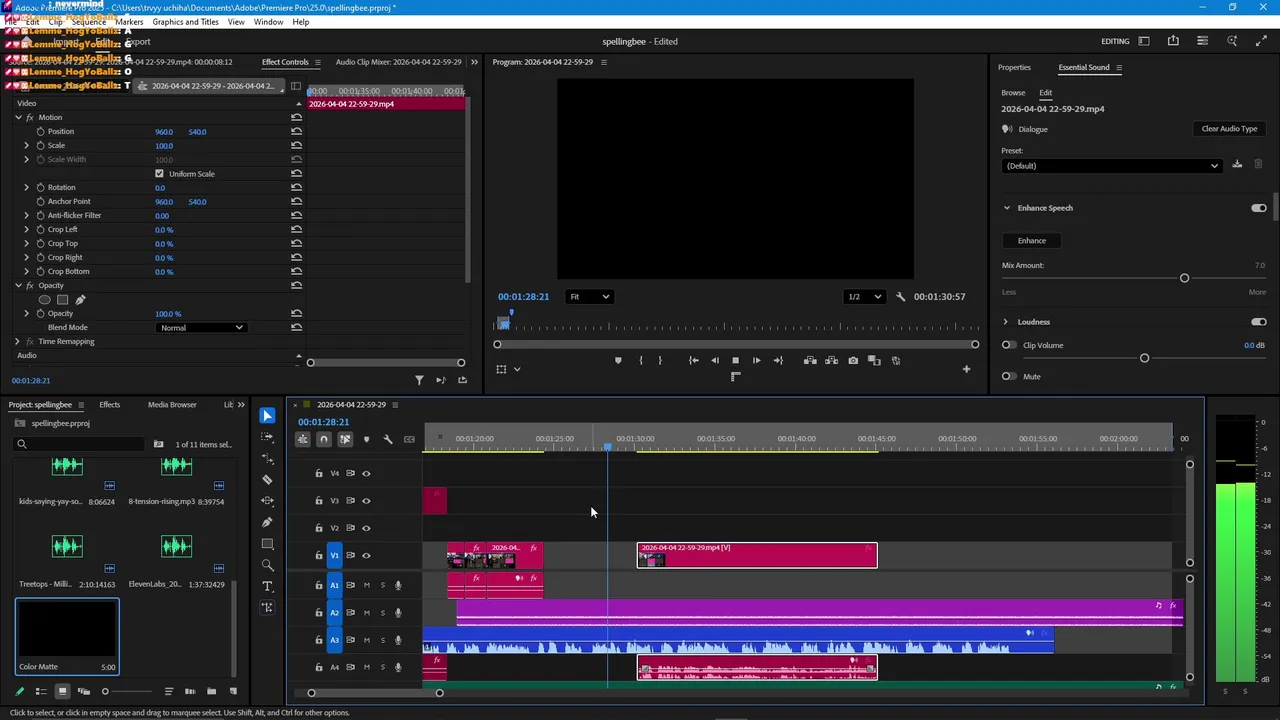Image resolution: width=1280 pixels, height=720 pixels.
Task: Click the Lift button in Program monitor
Action: (x=810, y=360)
